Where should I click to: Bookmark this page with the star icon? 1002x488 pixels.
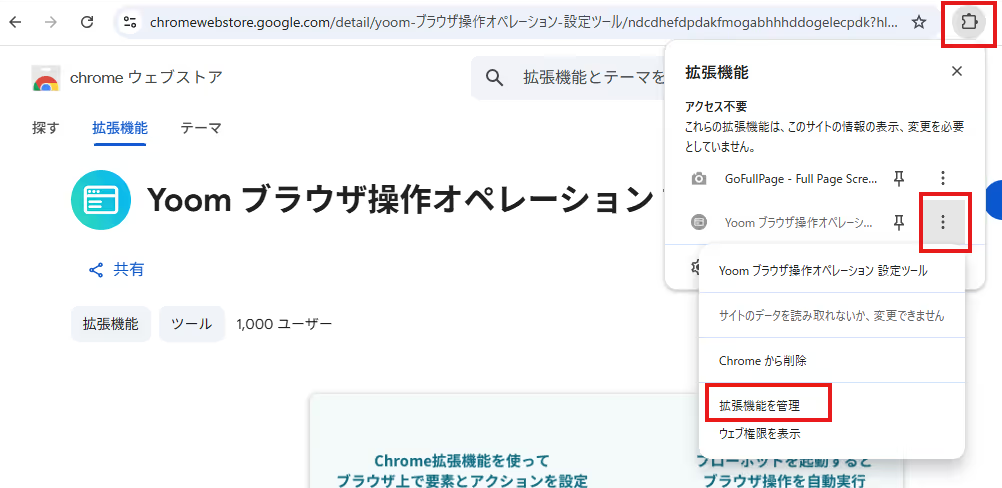pyautogui.click(x=918, y=22)
